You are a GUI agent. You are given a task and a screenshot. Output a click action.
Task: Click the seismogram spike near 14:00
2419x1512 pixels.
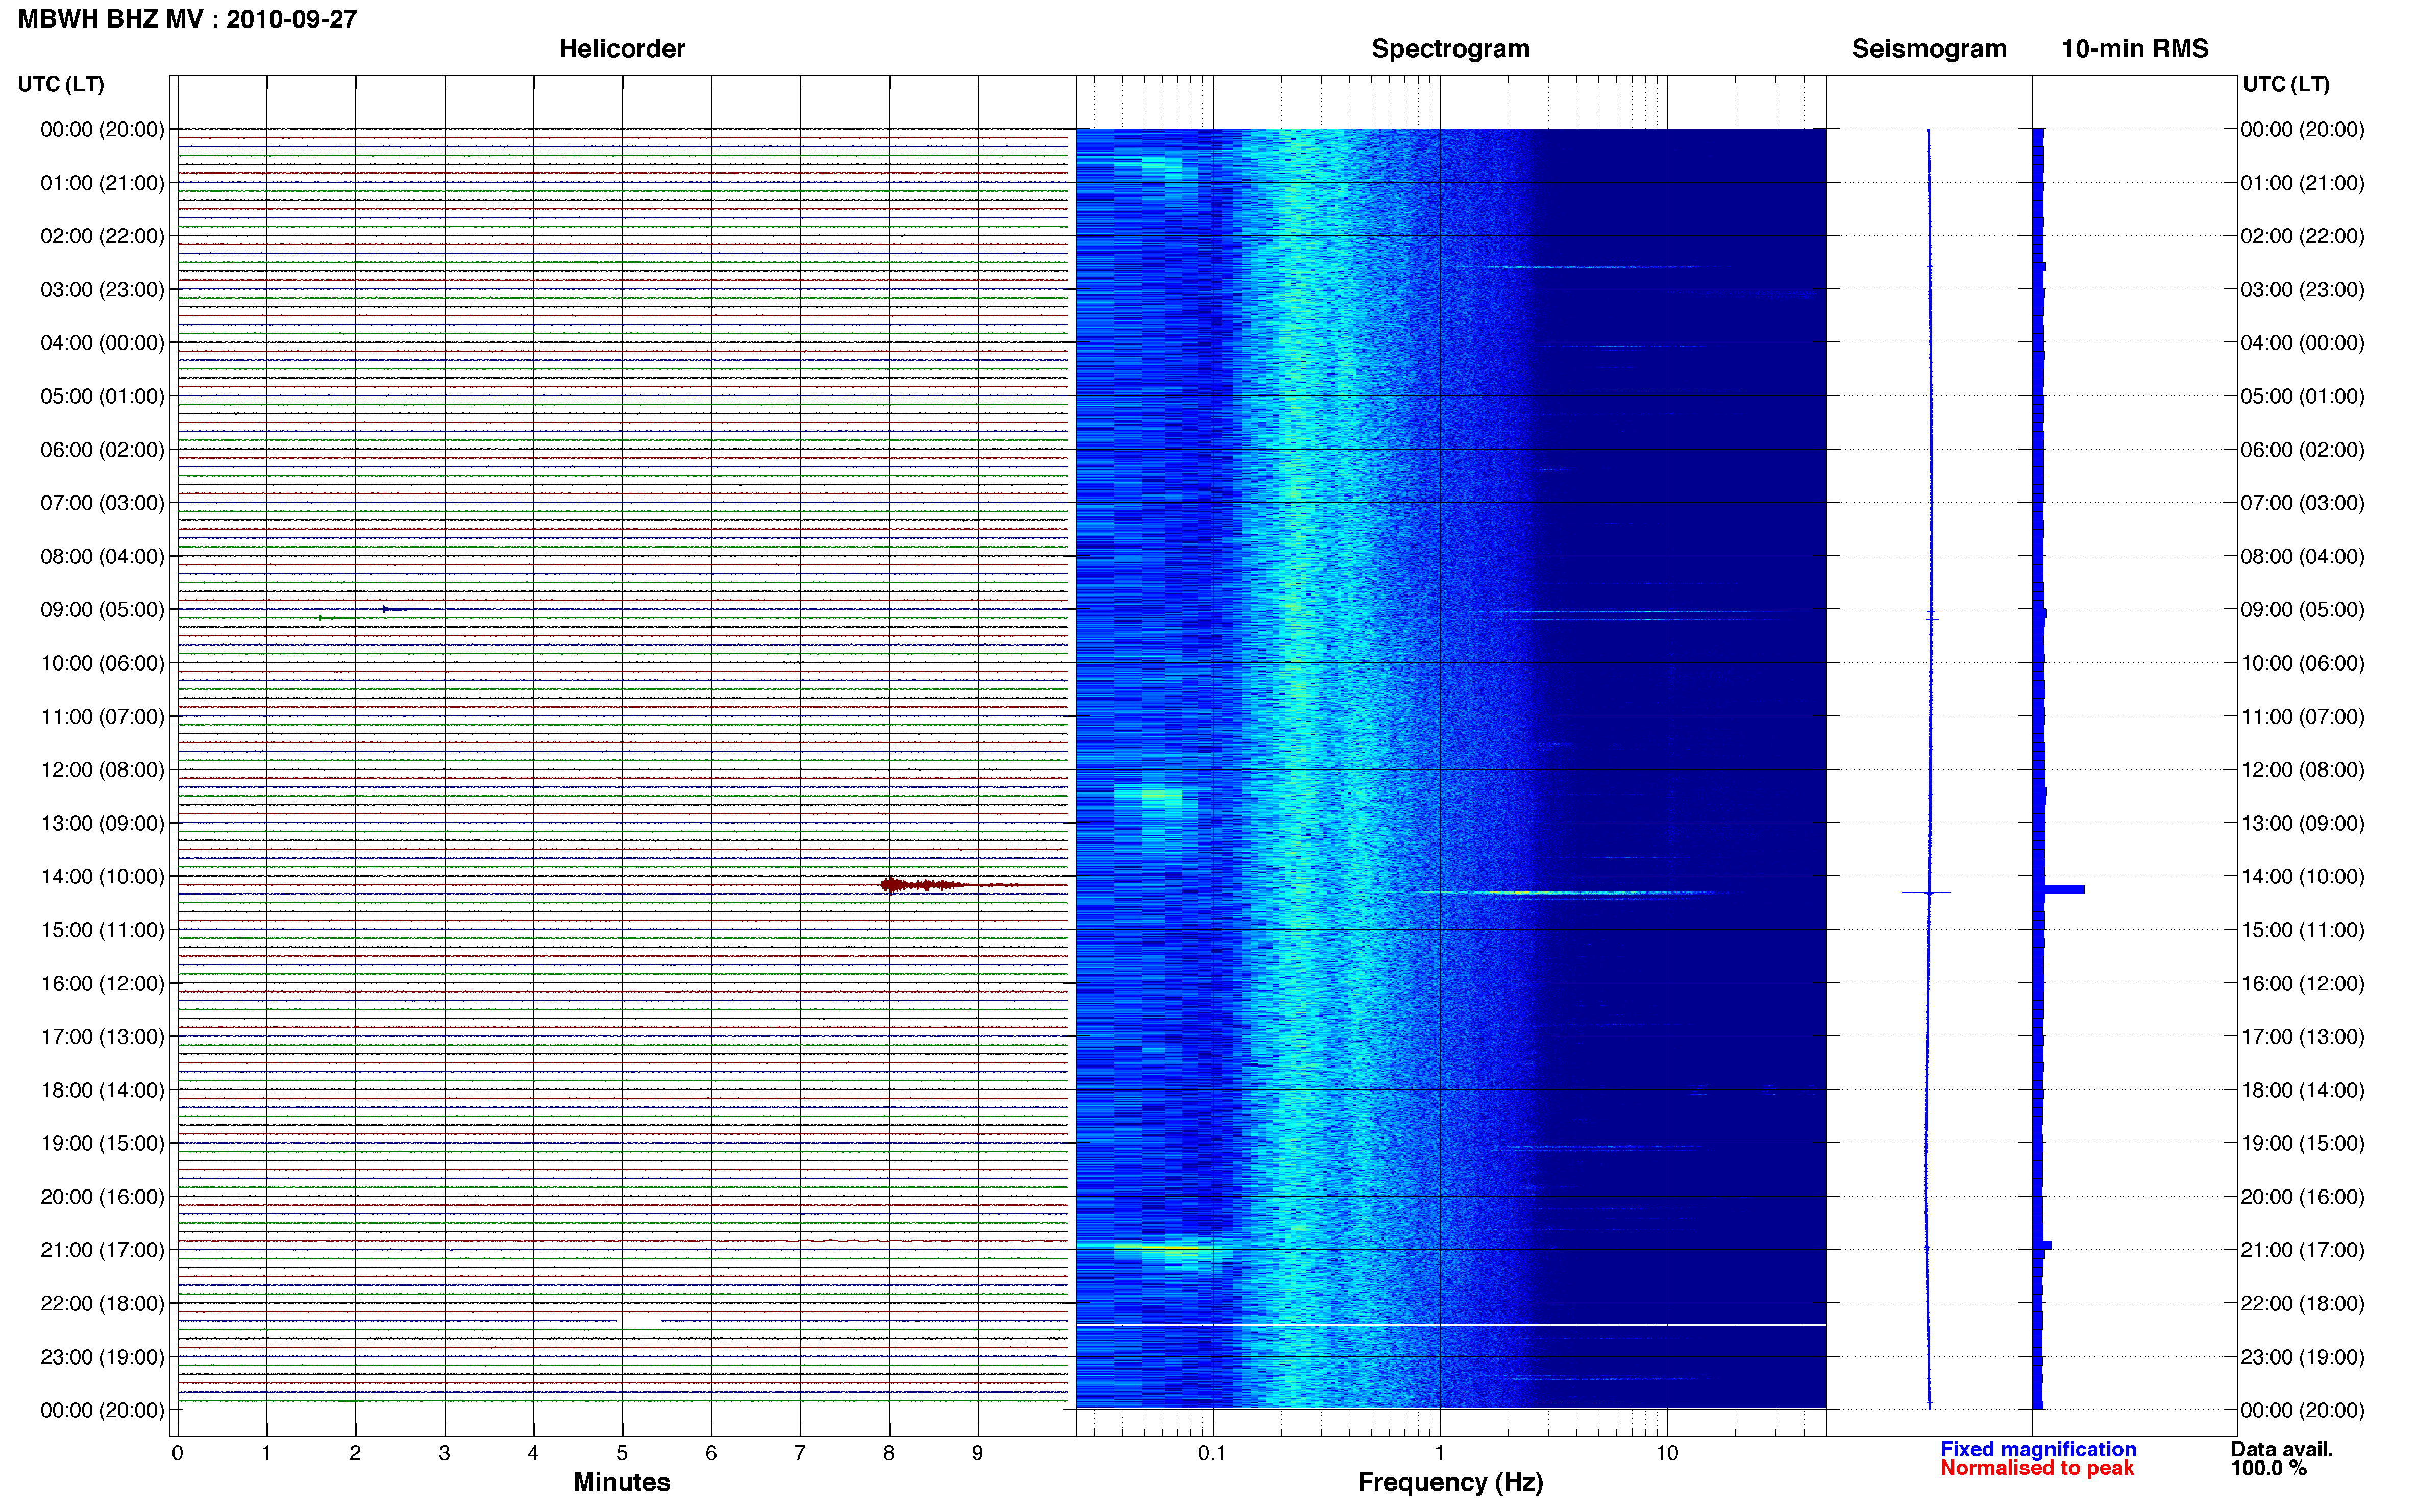tap(1926, 892)
